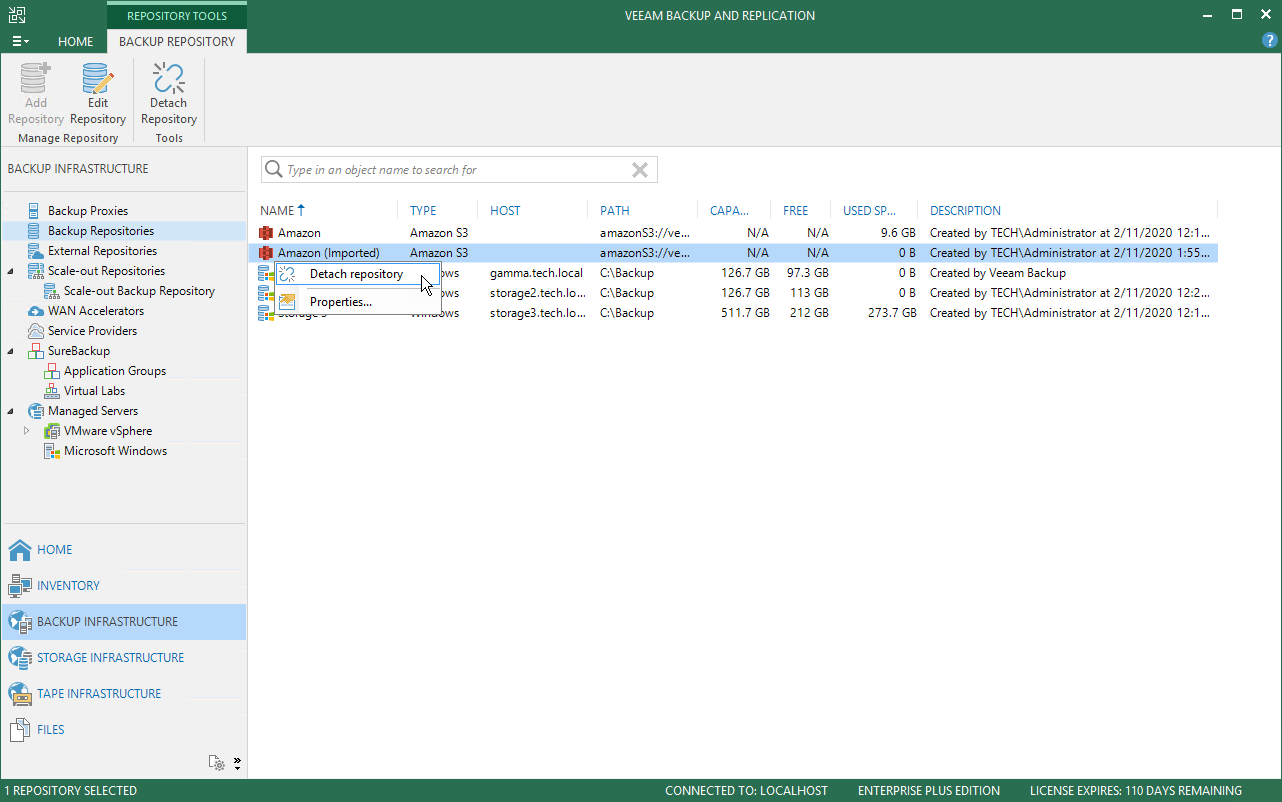Click the WAN Accelerators tree icon

[36, 311]
